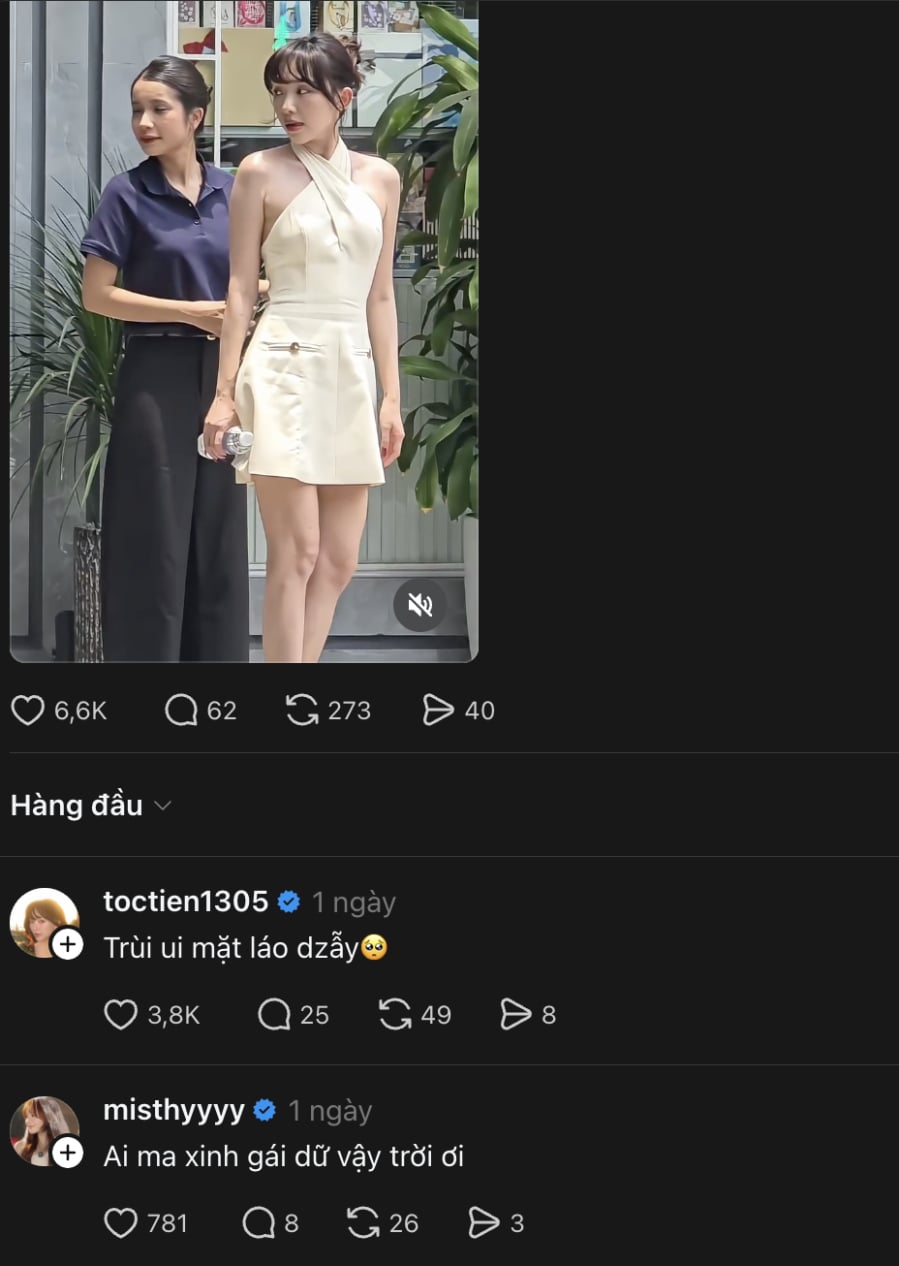Reply to toctien1305's comment
This screenshot has width=899, height=1266.
274,1016
